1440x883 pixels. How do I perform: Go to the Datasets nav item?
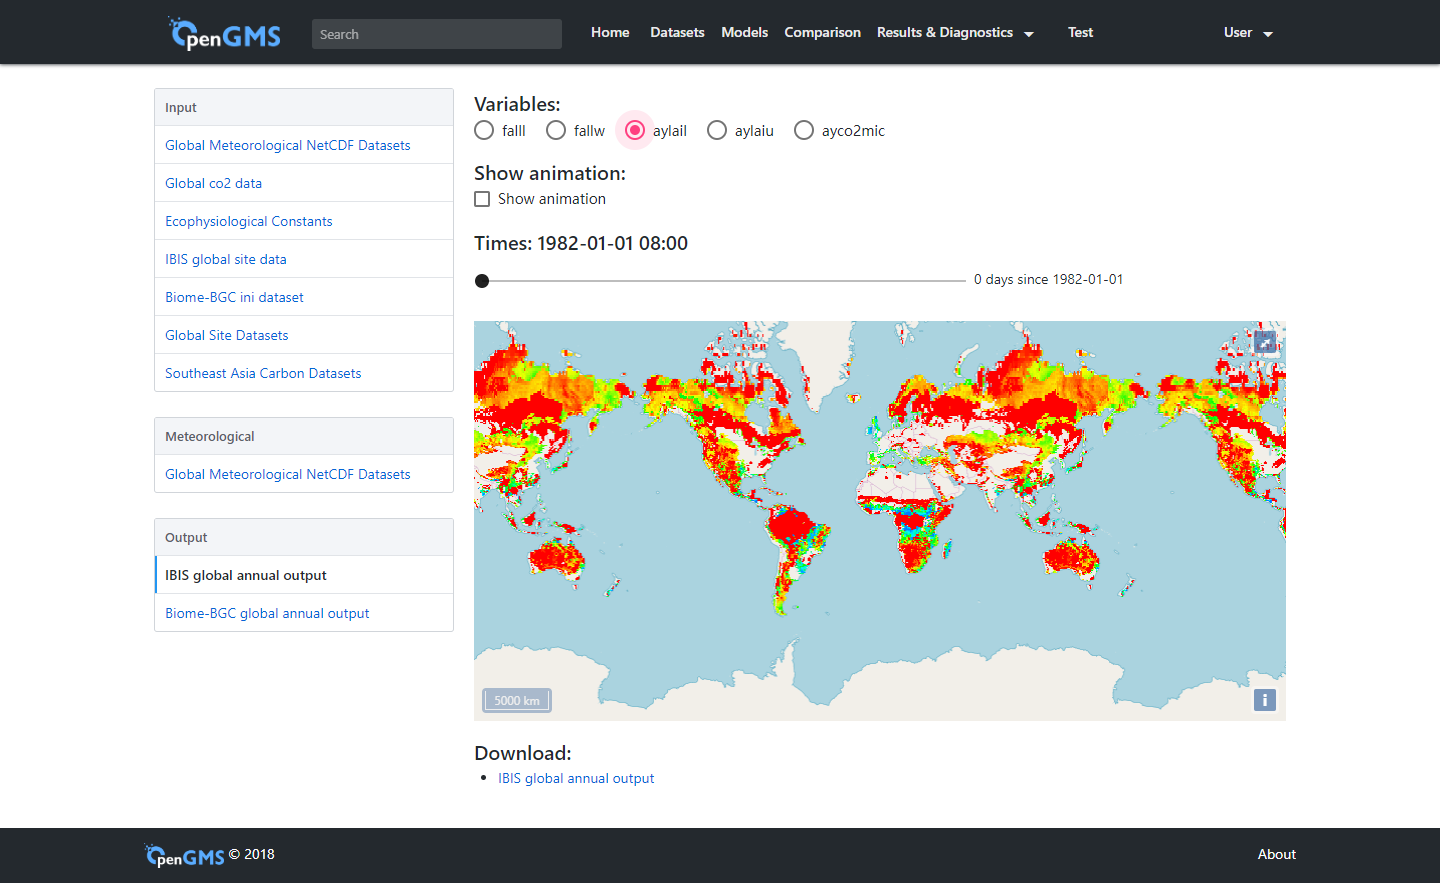click(677, 33)
